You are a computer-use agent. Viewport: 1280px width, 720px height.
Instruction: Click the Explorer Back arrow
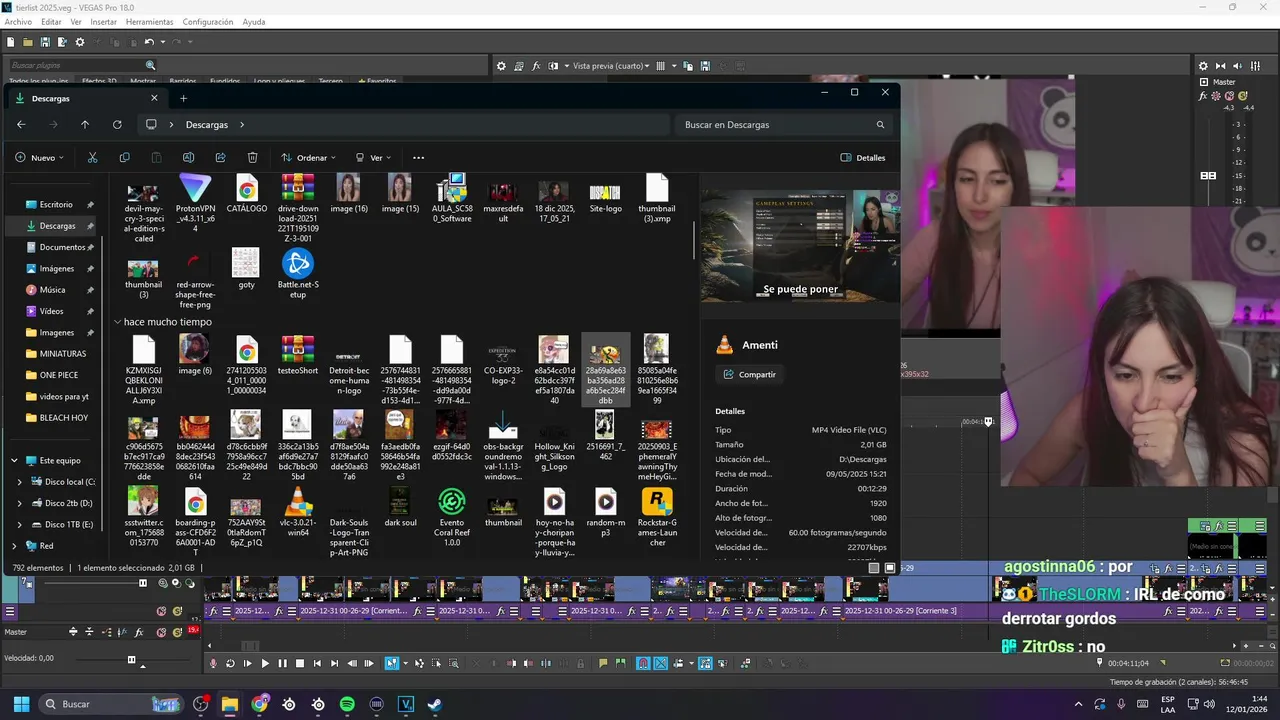21,125
